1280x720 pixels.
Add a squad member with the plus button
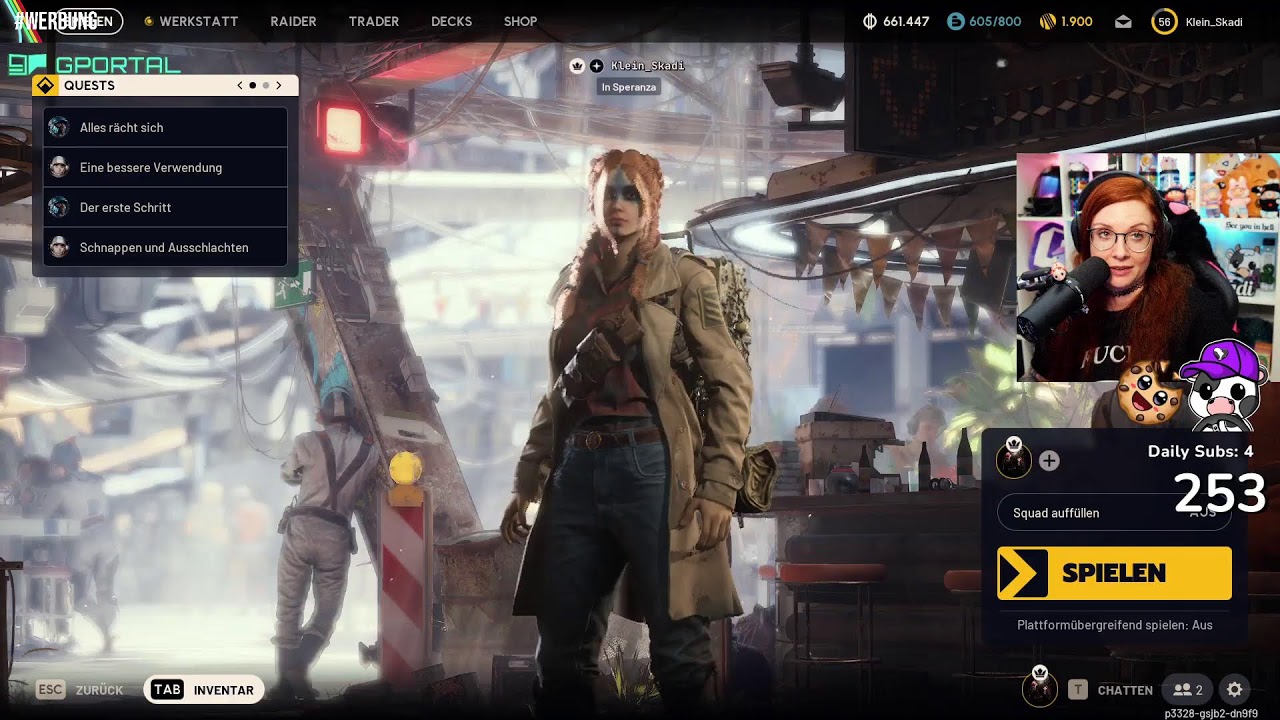click(x=1049, y=461)
